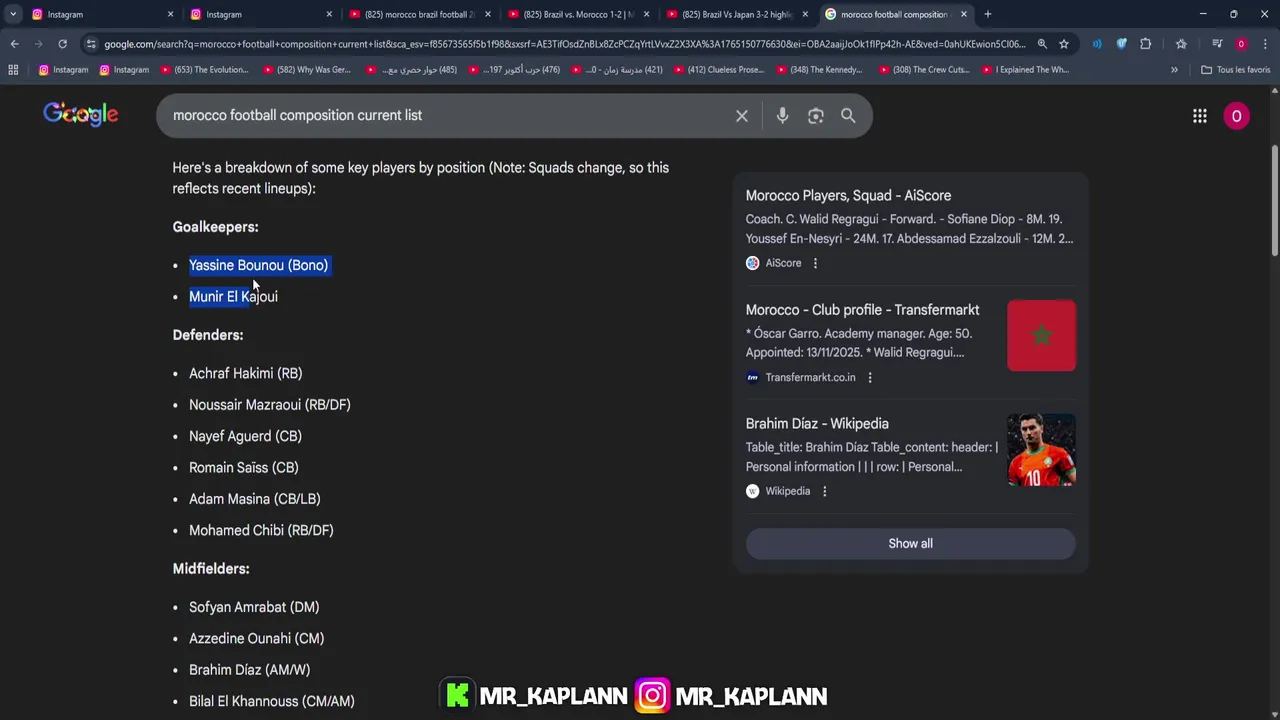Viewport: 1280px width, 720px height.
Task: Open the Tous les favoris folder
Action: coord(1235,70)
